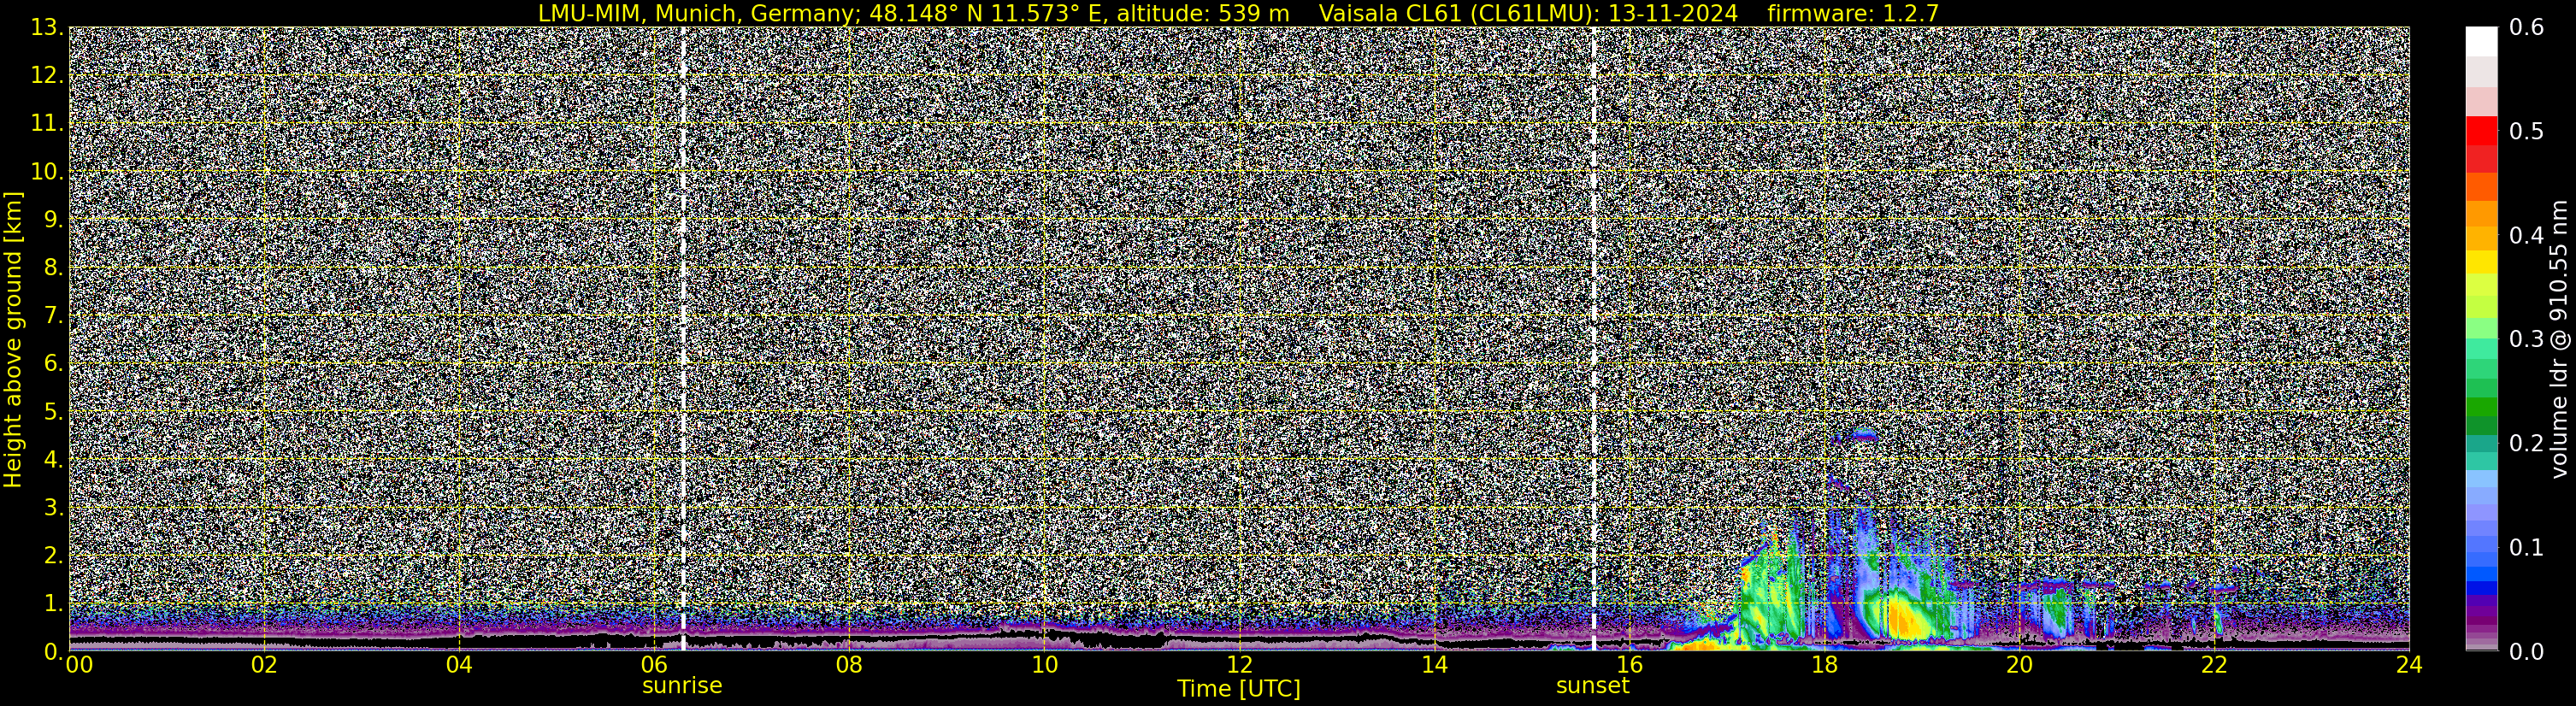The height and width of the screenshot is (706, 2576).
Task: Click the '0.6' colorbar tick label
Action: [2527, 28]
